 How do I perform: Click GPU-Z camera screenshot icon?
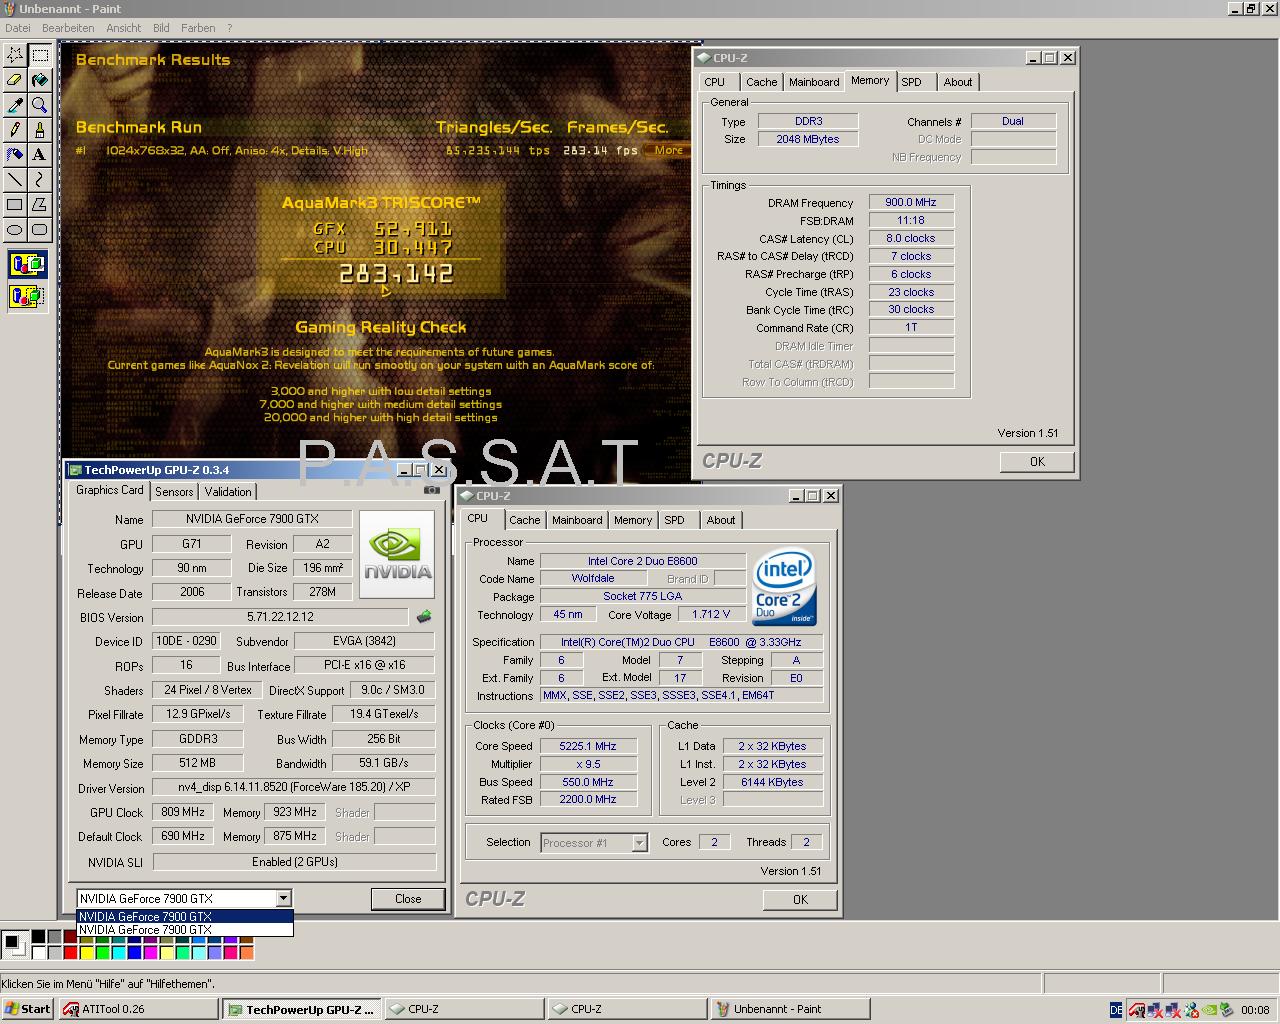pos(432,490)
